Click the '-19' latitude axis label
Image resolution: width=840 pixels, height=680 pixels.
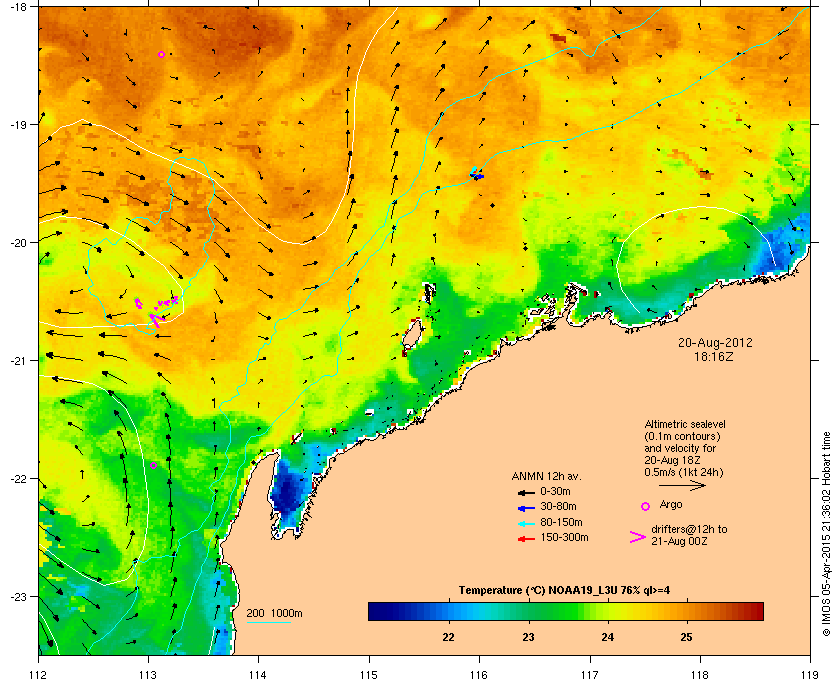click(17, 124)
